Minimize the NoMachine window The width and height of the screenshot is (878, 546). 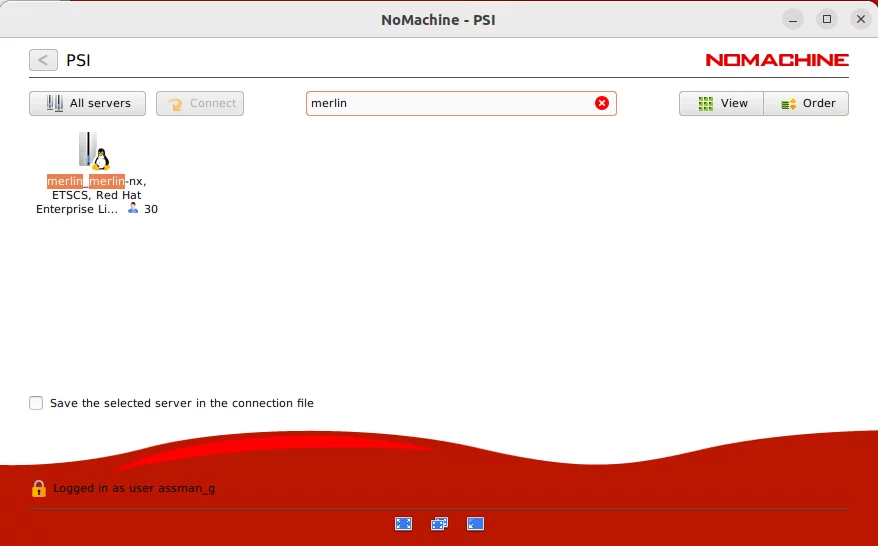(792, 19)
